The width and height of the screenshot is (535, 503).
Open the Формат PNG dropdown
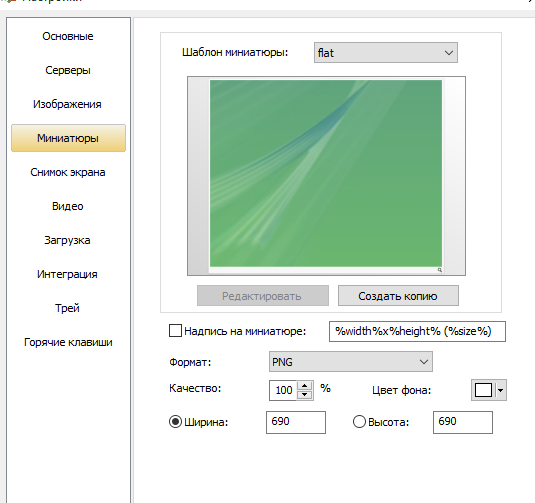click(x=350, y=362)
